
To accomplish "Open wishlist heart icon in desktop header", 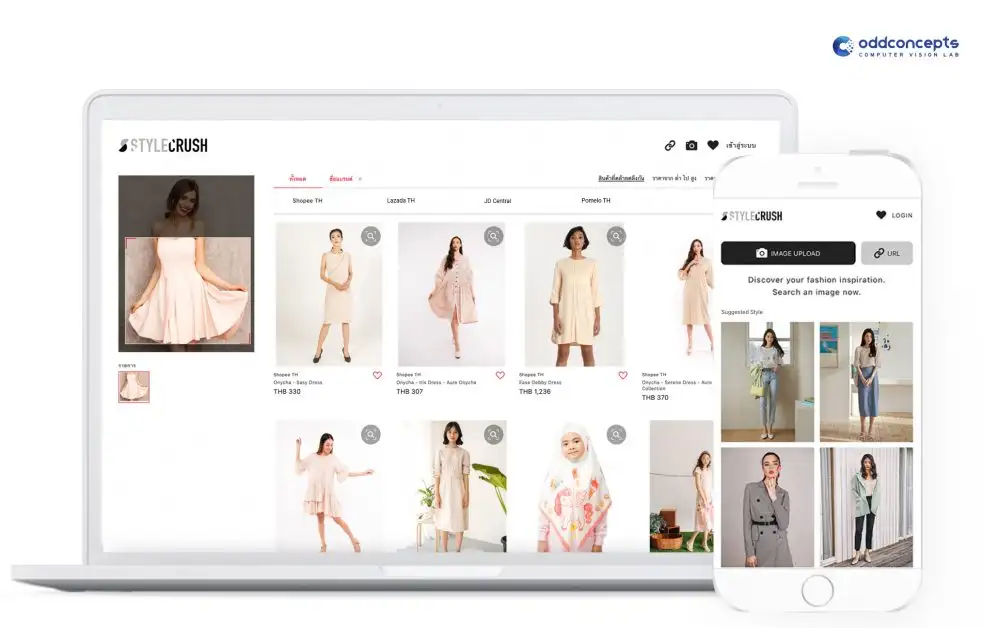I will (x=713, y=145).
